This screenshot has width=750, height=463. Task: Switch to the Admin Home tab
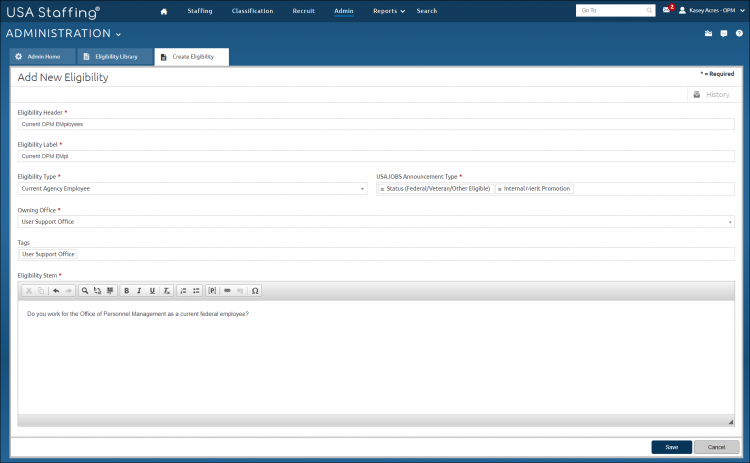coord(42,56)
